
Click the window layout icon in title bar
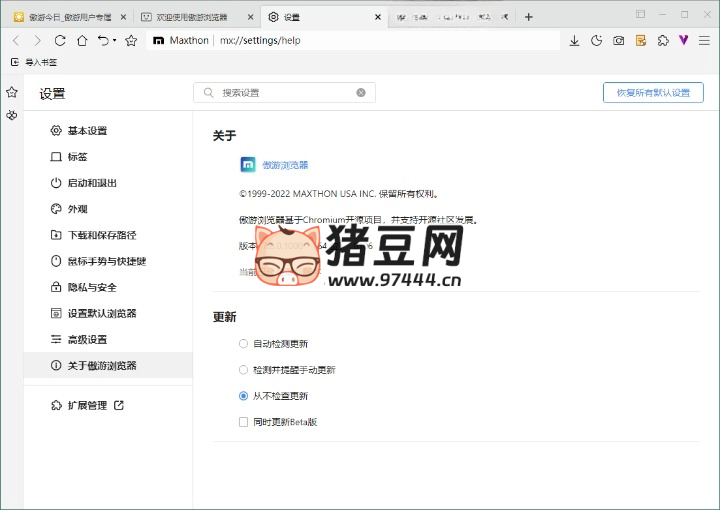640,14
